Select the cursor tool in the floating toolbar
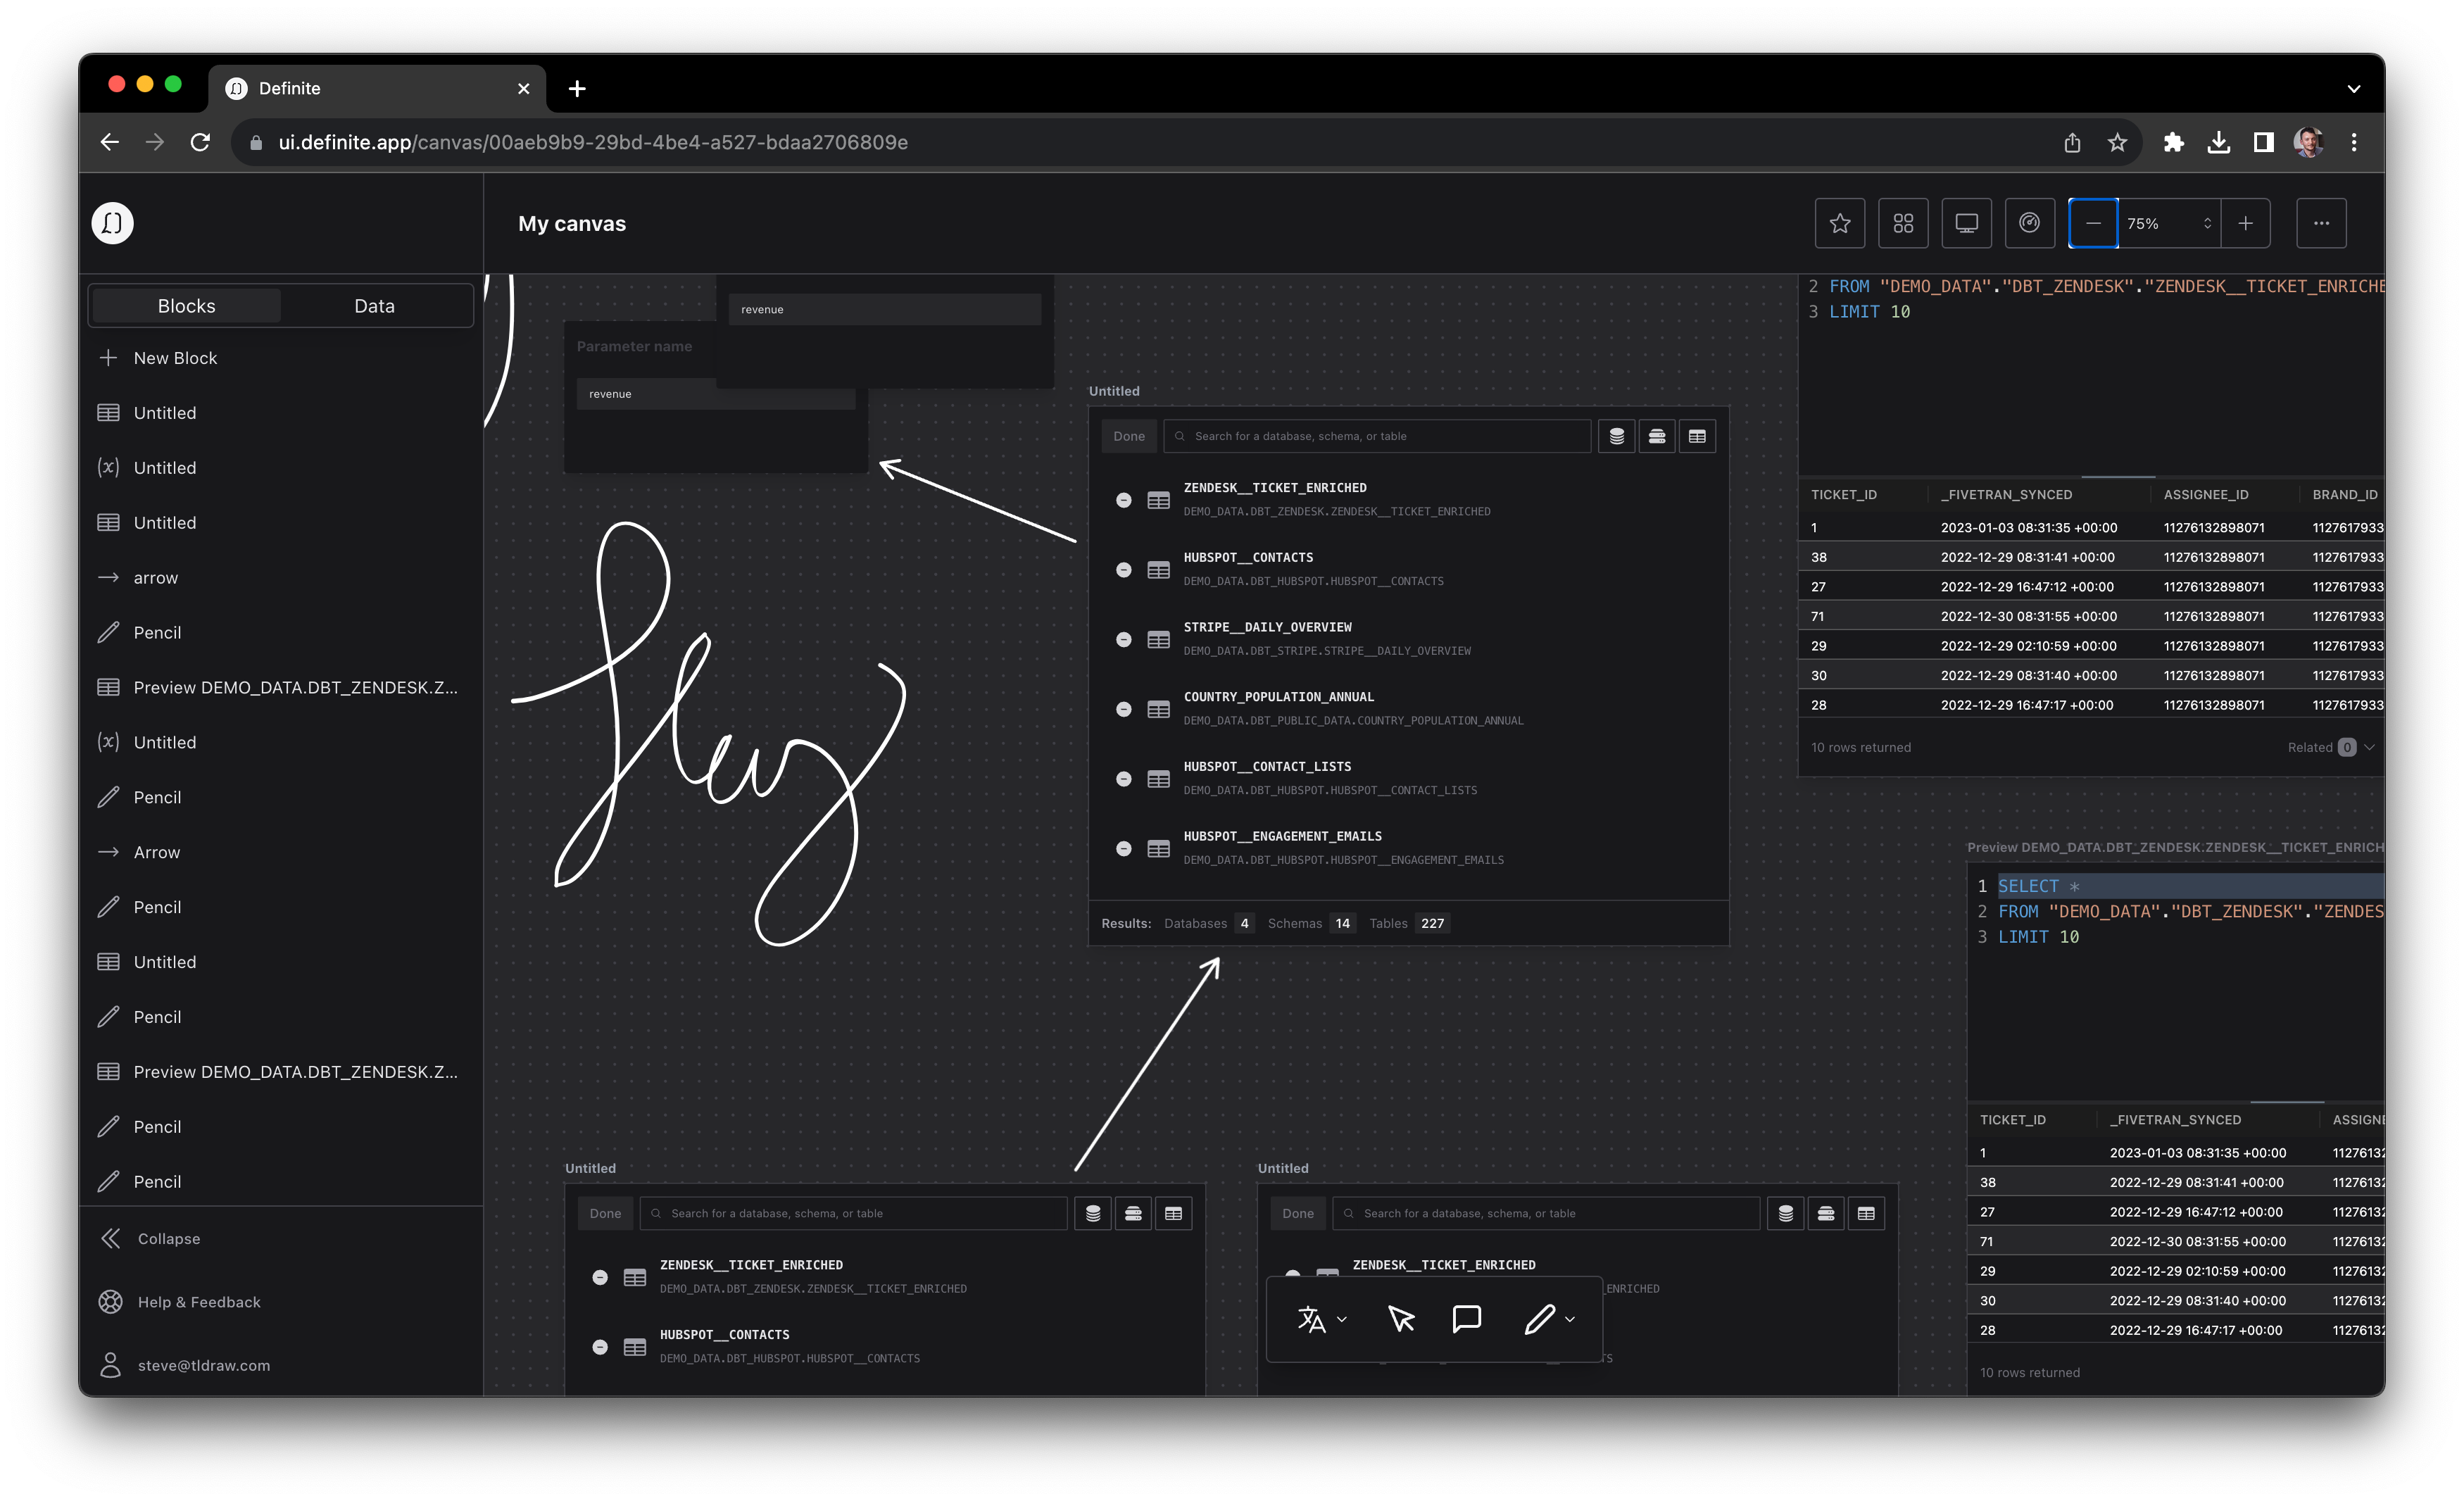This screenshot has height=1501, width=2464. (1401, 1320)
